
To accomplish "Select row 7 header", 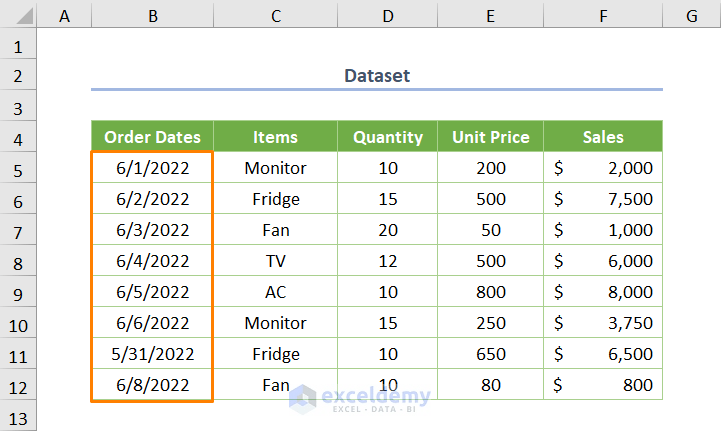I will 18,229.
